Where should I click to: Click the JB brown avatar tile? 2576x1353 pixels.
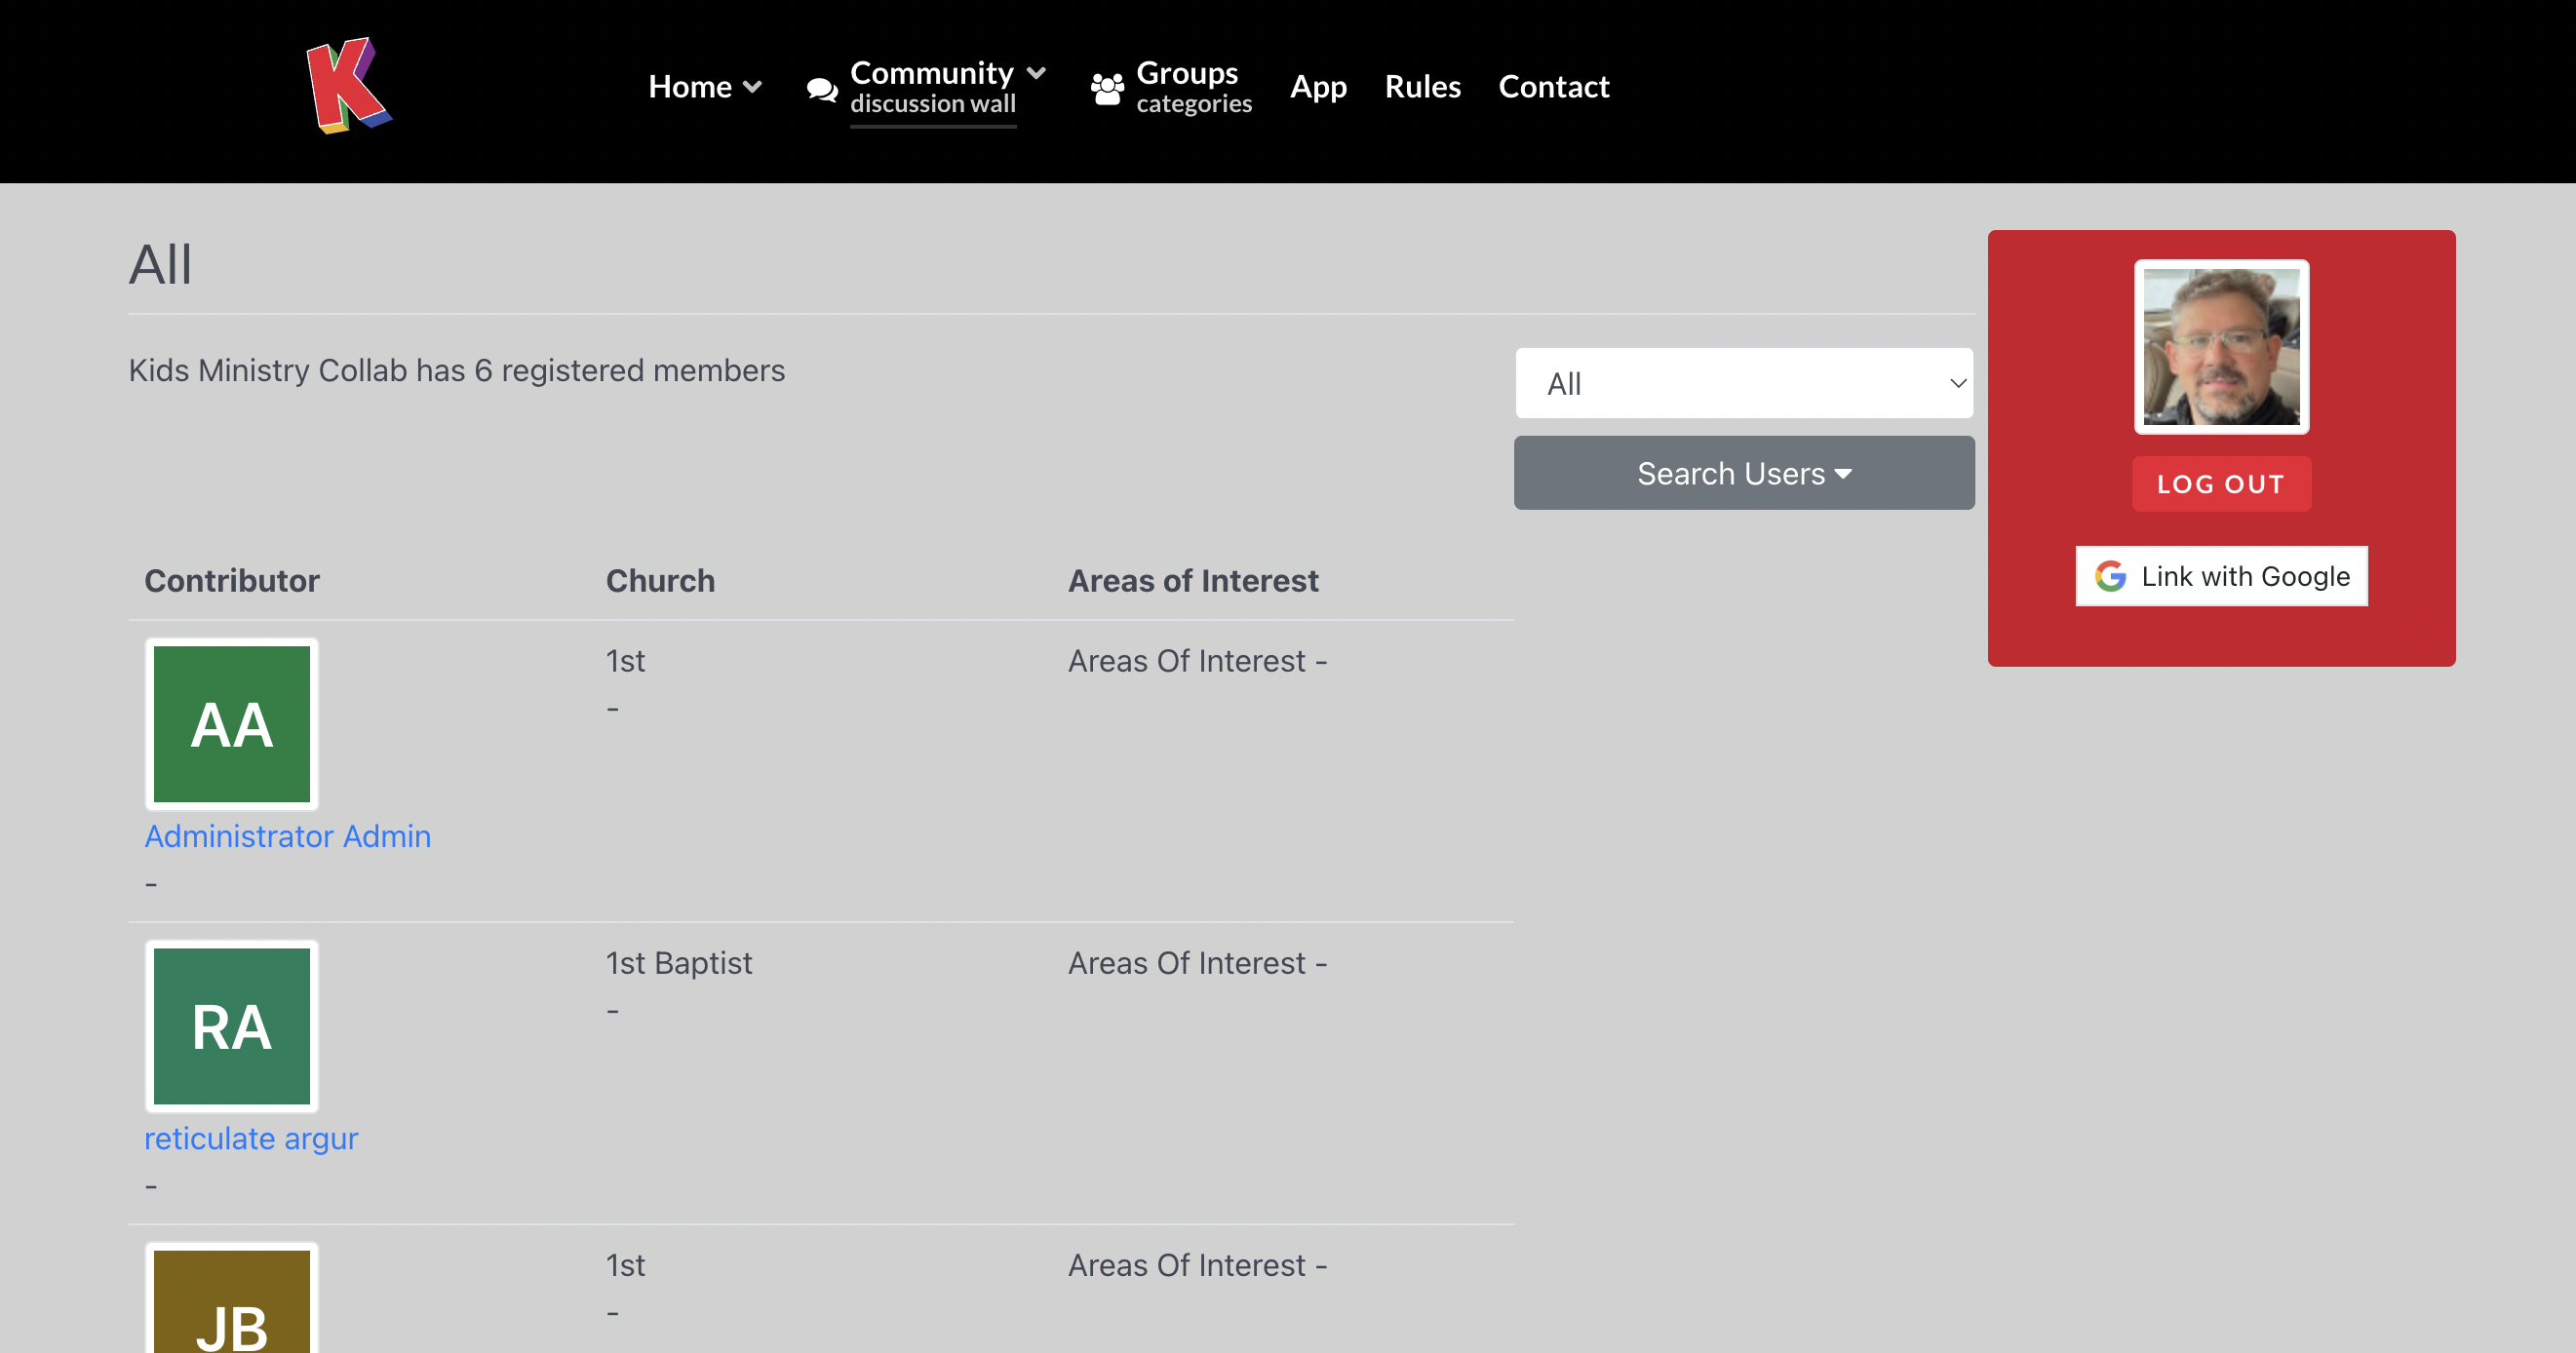232,1305
